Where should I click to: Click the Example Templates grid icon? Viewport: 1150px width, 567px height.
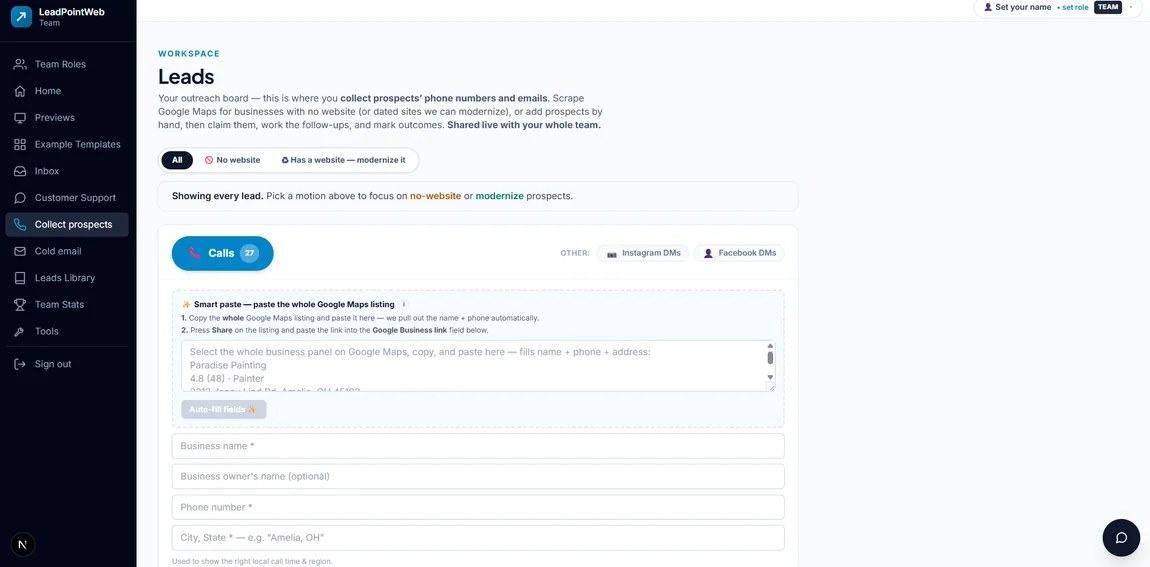(x=21, y=145)
